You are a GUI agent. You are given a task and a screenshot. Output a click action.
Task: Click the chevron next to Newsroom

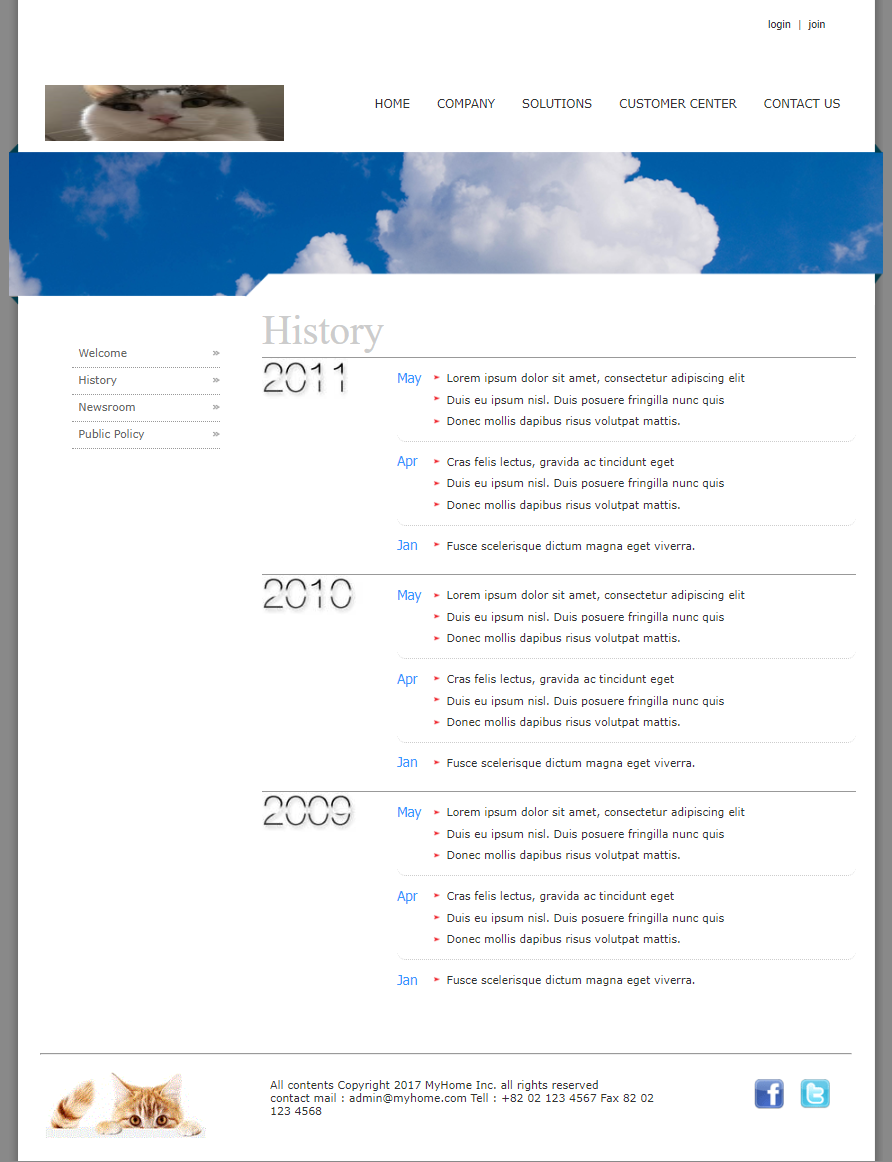[x=216, y=407]
